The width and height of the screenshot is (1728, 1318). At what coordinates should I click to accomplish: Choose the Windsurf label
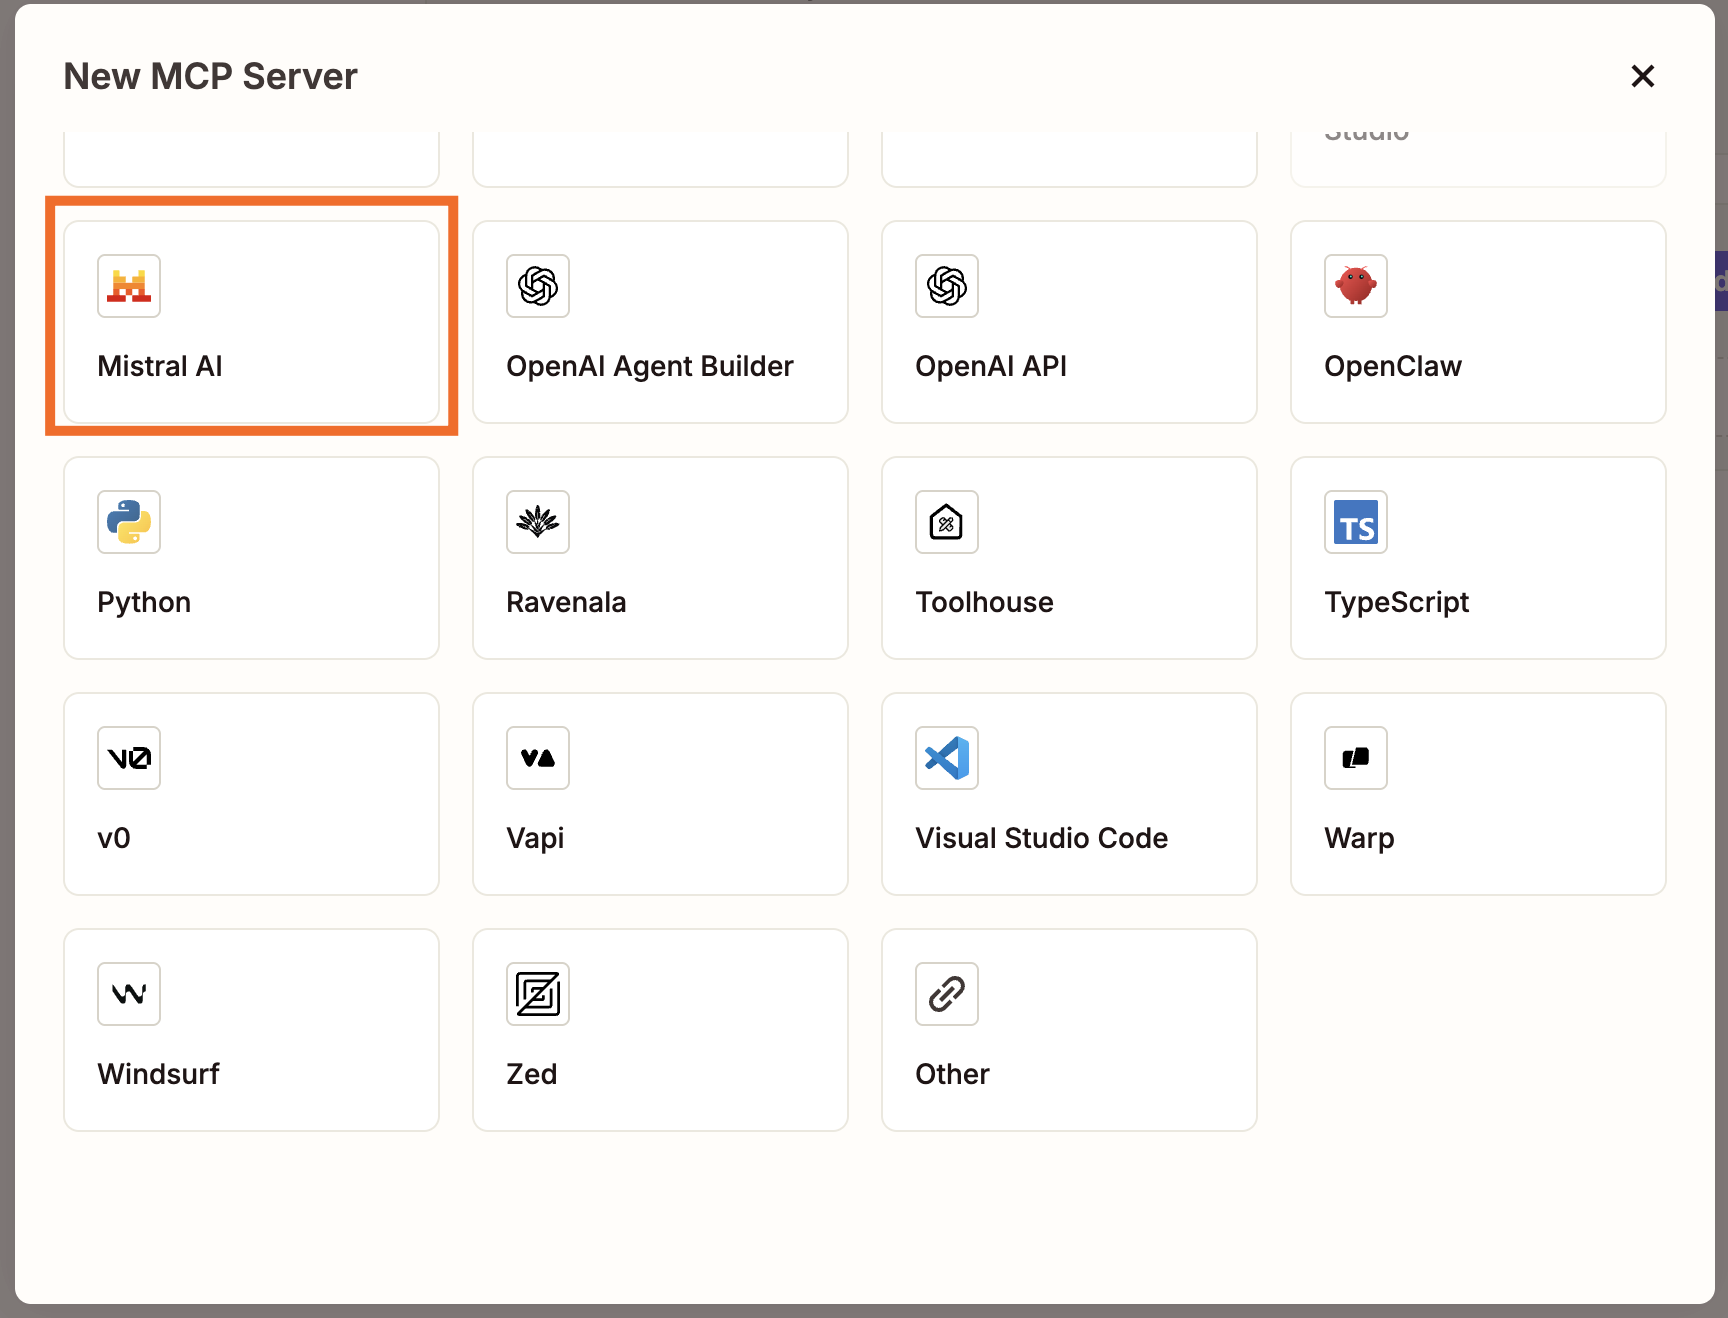(158, 1074)
